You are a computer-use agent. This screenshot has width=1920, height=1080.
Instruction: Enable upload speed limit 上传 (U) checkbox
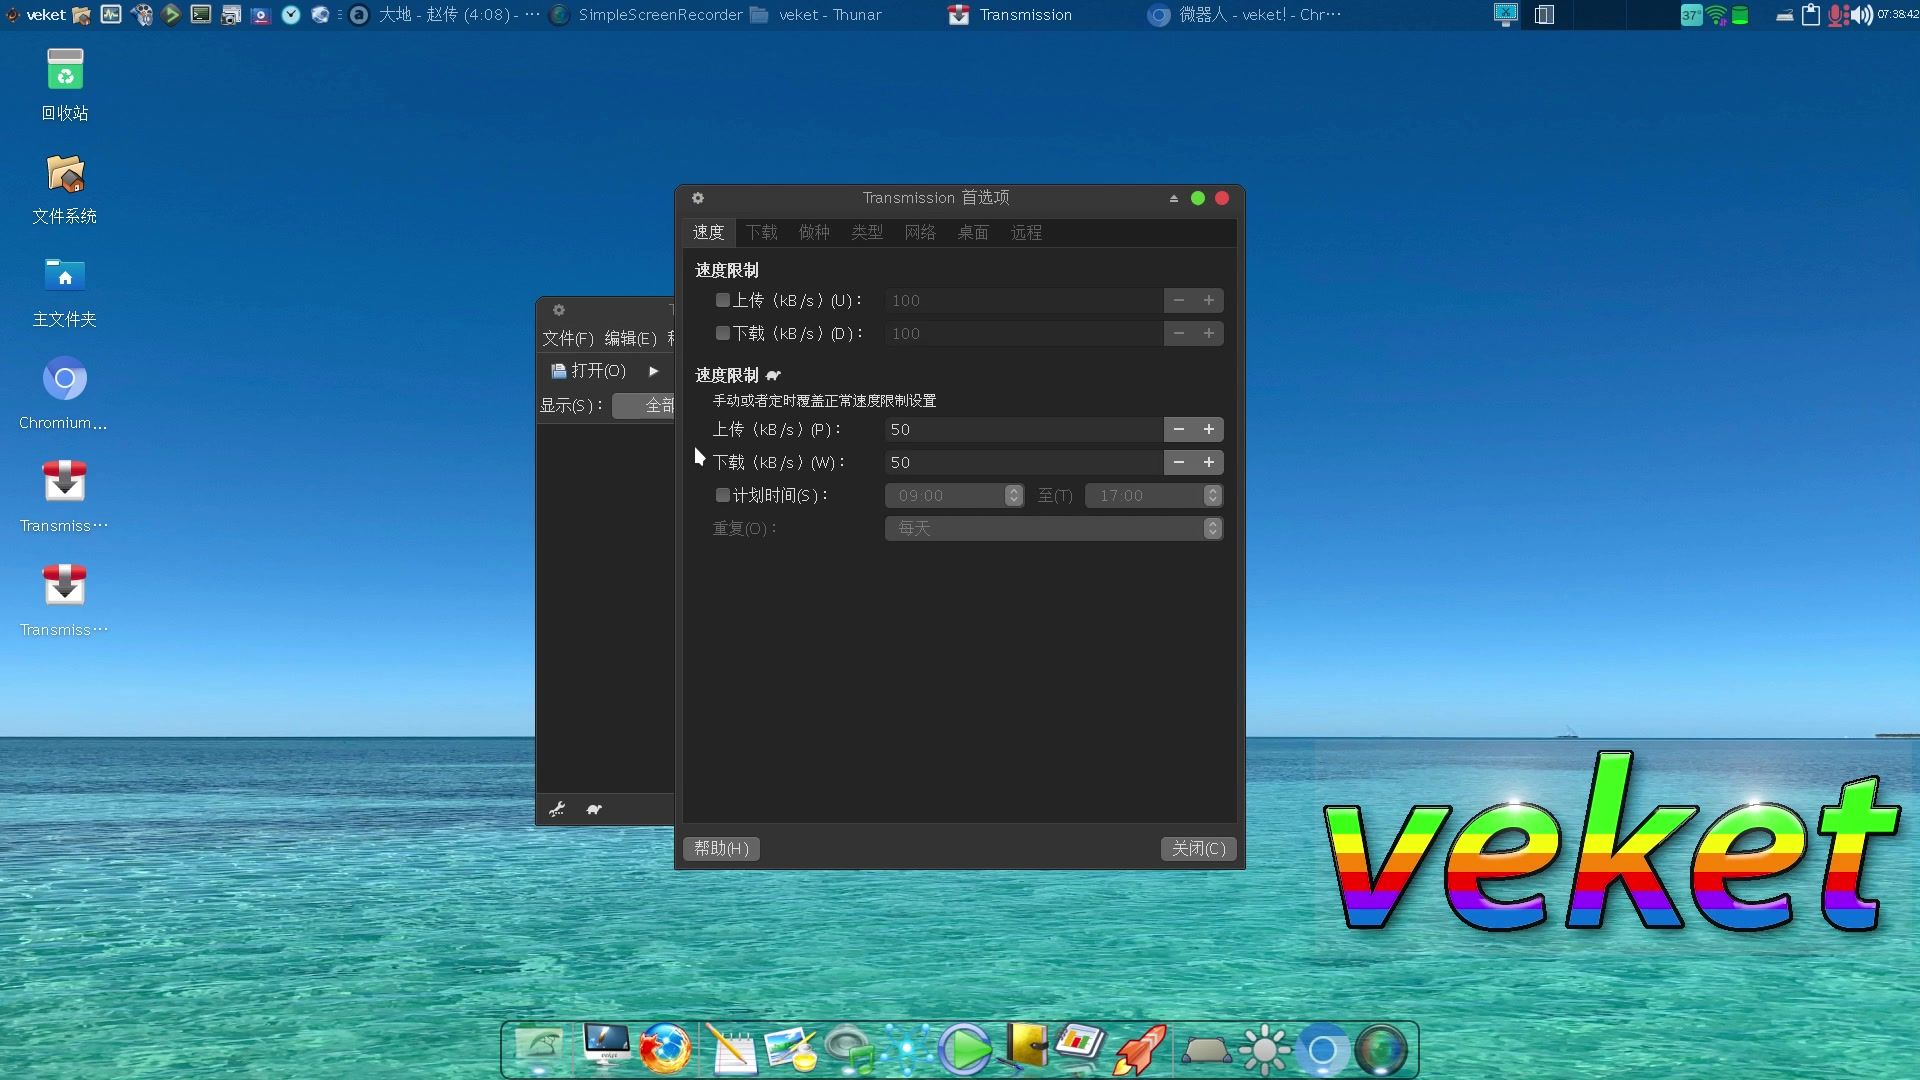(722, 300)
